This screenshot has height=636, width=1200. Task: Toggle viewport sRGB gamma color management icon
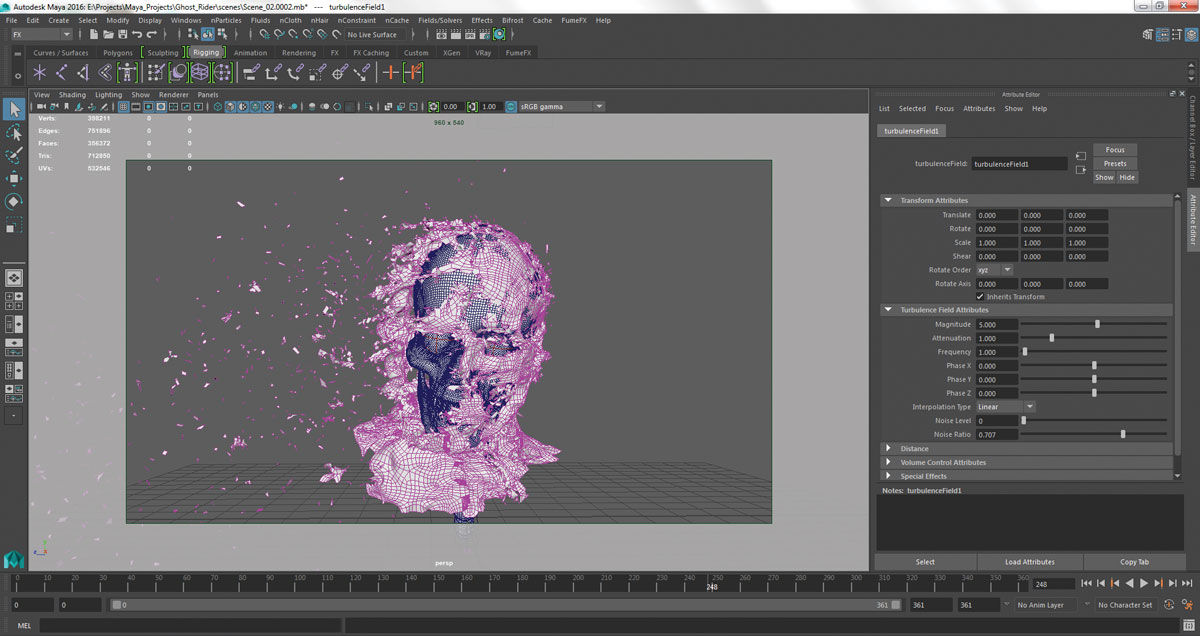(x=509, y=107)
